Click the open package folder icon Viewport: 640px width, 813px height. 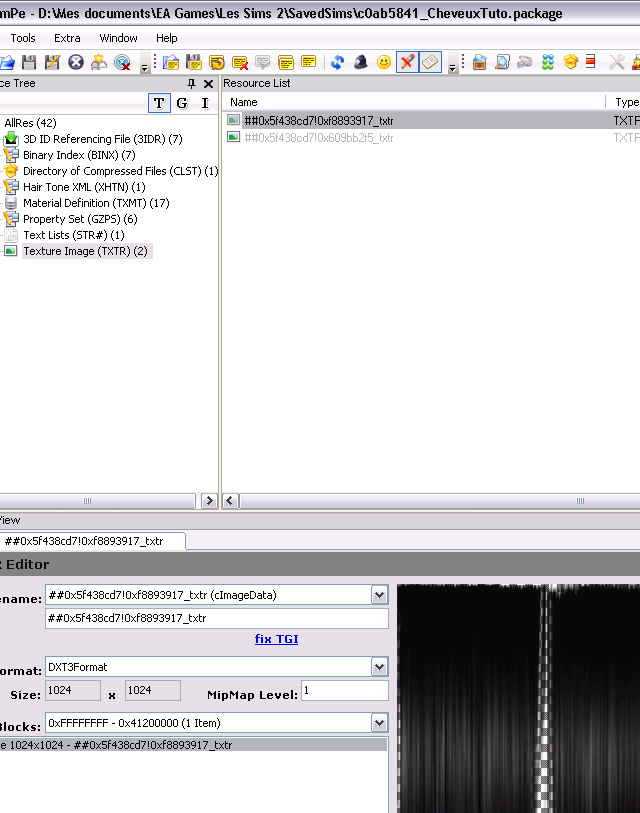point(7,62)
